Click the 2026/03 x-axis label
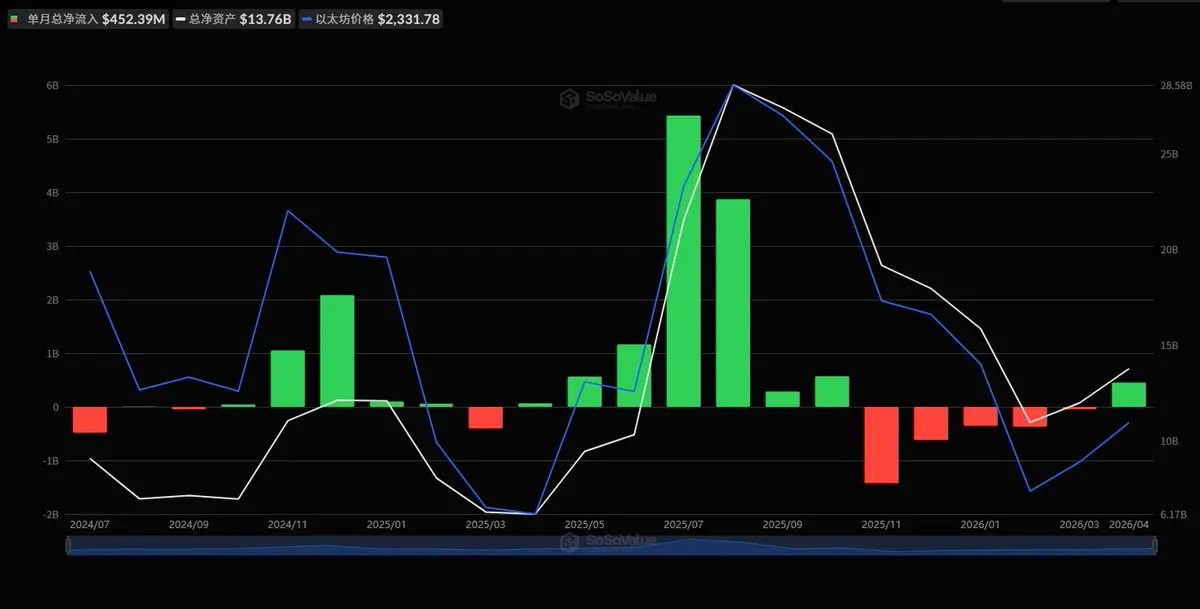1200x609 pixels. click(1080, 524)
